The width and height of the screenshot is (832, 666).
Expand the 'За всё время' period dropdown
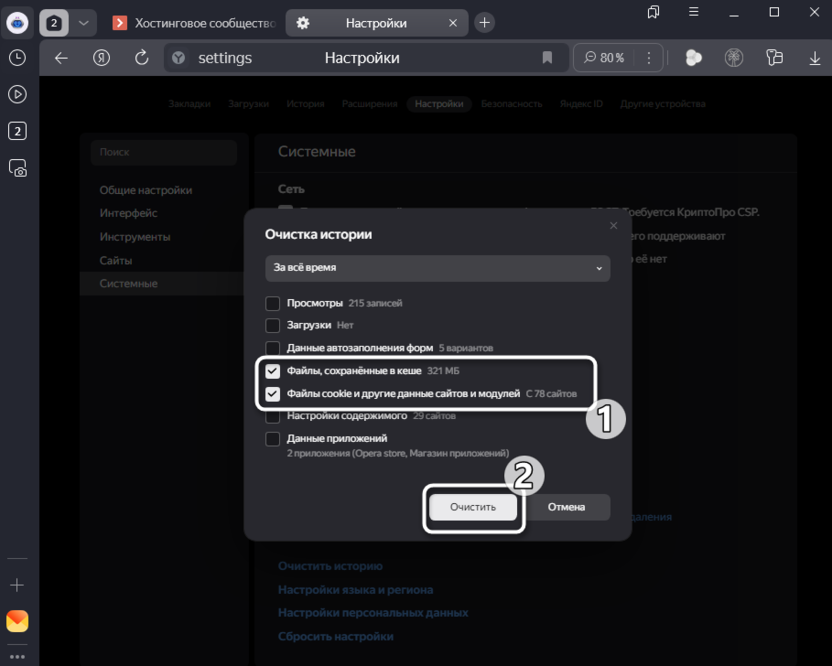pyautogui.click(x=437, y=268)
